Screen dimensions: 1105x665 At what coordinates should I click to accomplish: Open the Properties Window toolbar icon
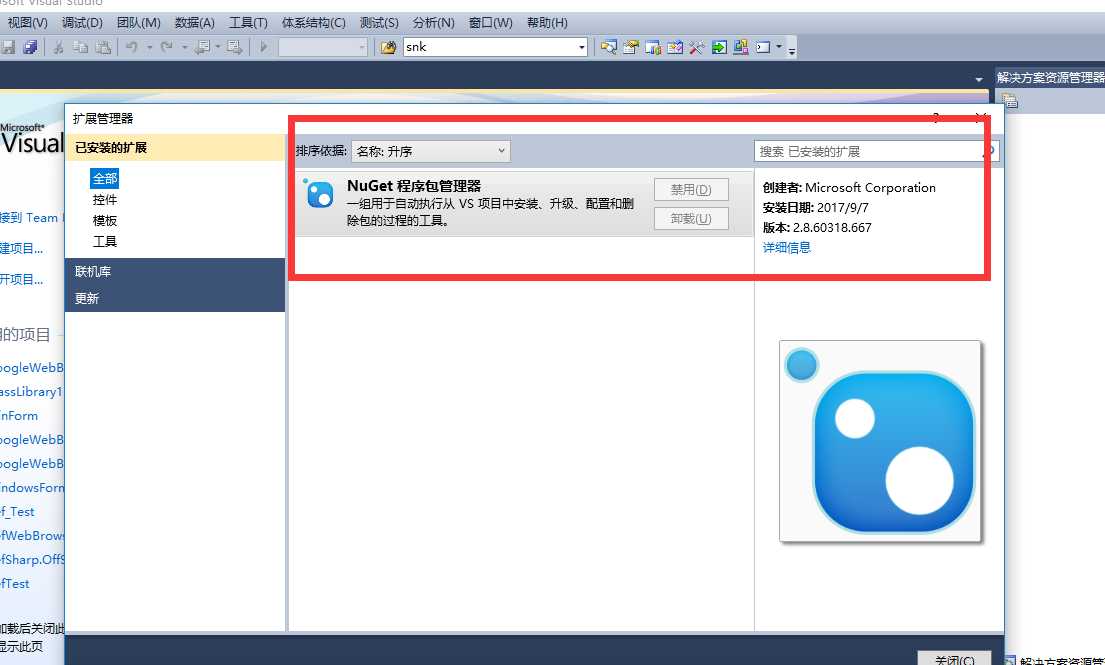631,47
